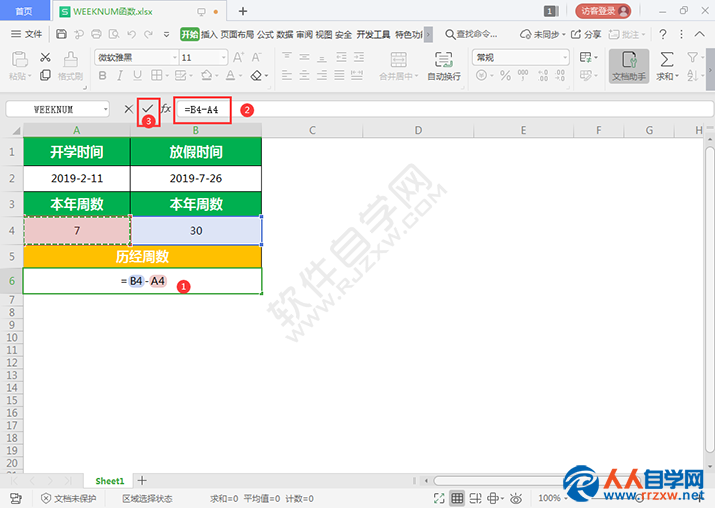This screenshot has width=715, height=508.
Task: Click the Percent style icon
Action: pyautogui.click(x=505, y=75)
